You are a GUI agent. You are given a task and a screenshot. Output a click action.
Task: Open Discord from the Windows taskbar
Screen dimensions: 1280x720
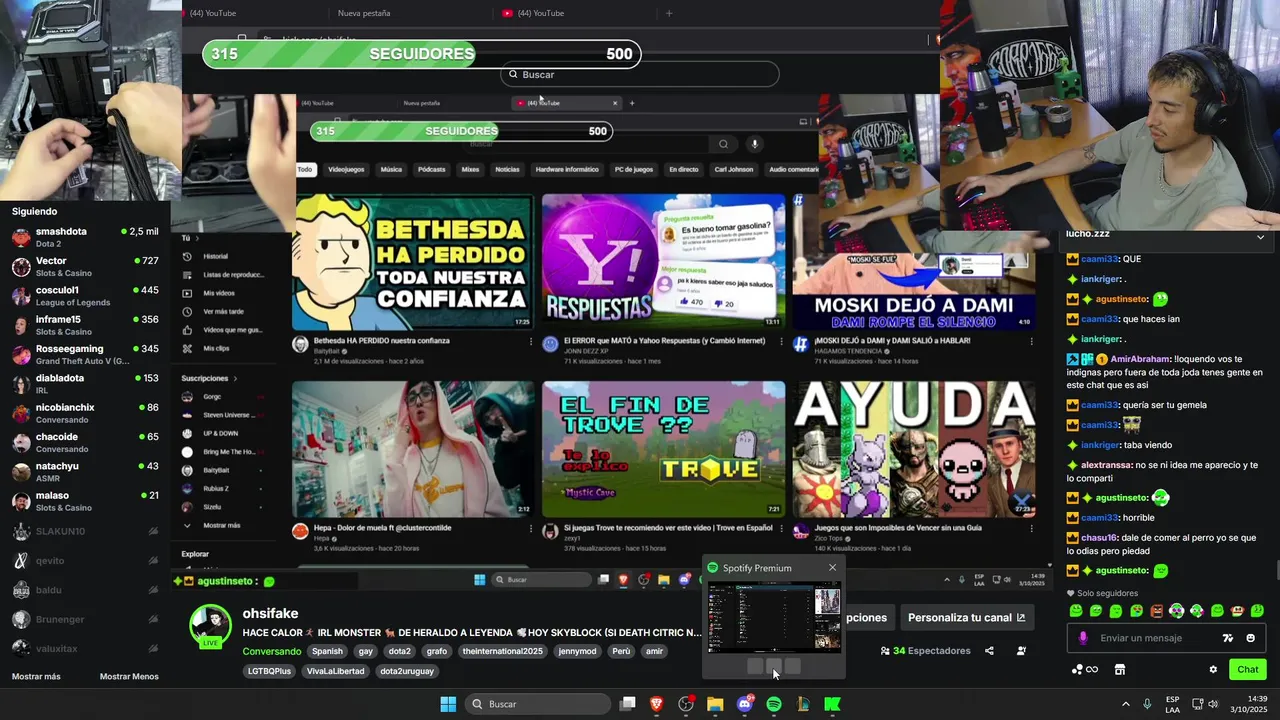click(x=744, y=704)
